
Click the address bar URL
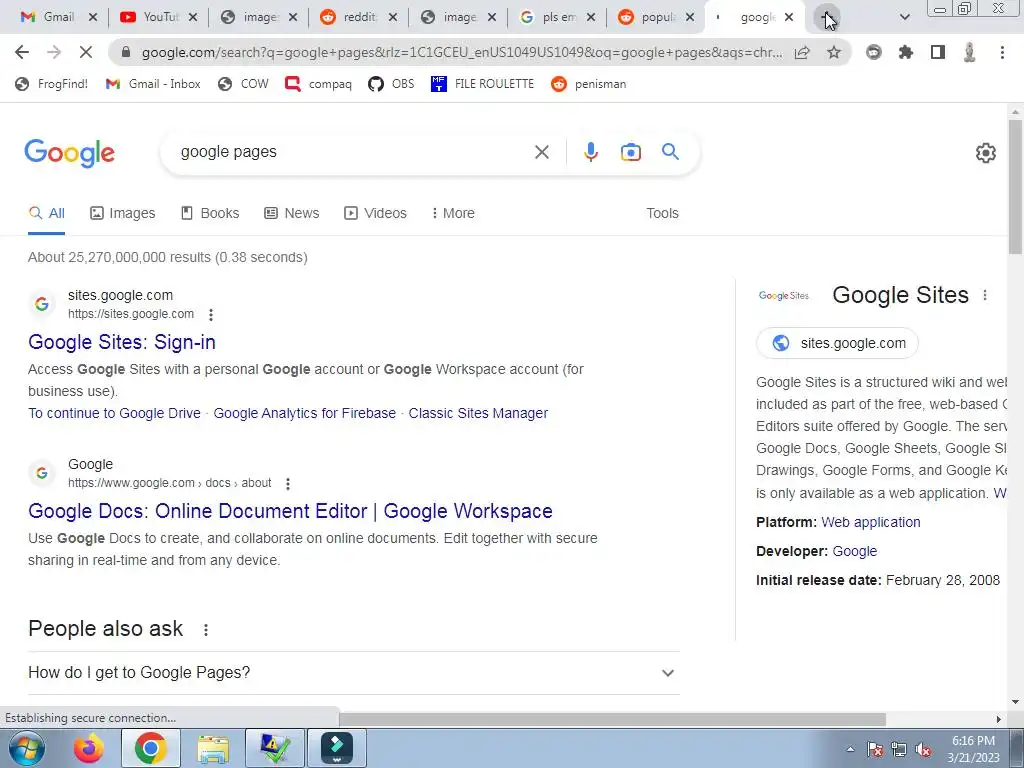pyautogui.click(x=462, y=52)
